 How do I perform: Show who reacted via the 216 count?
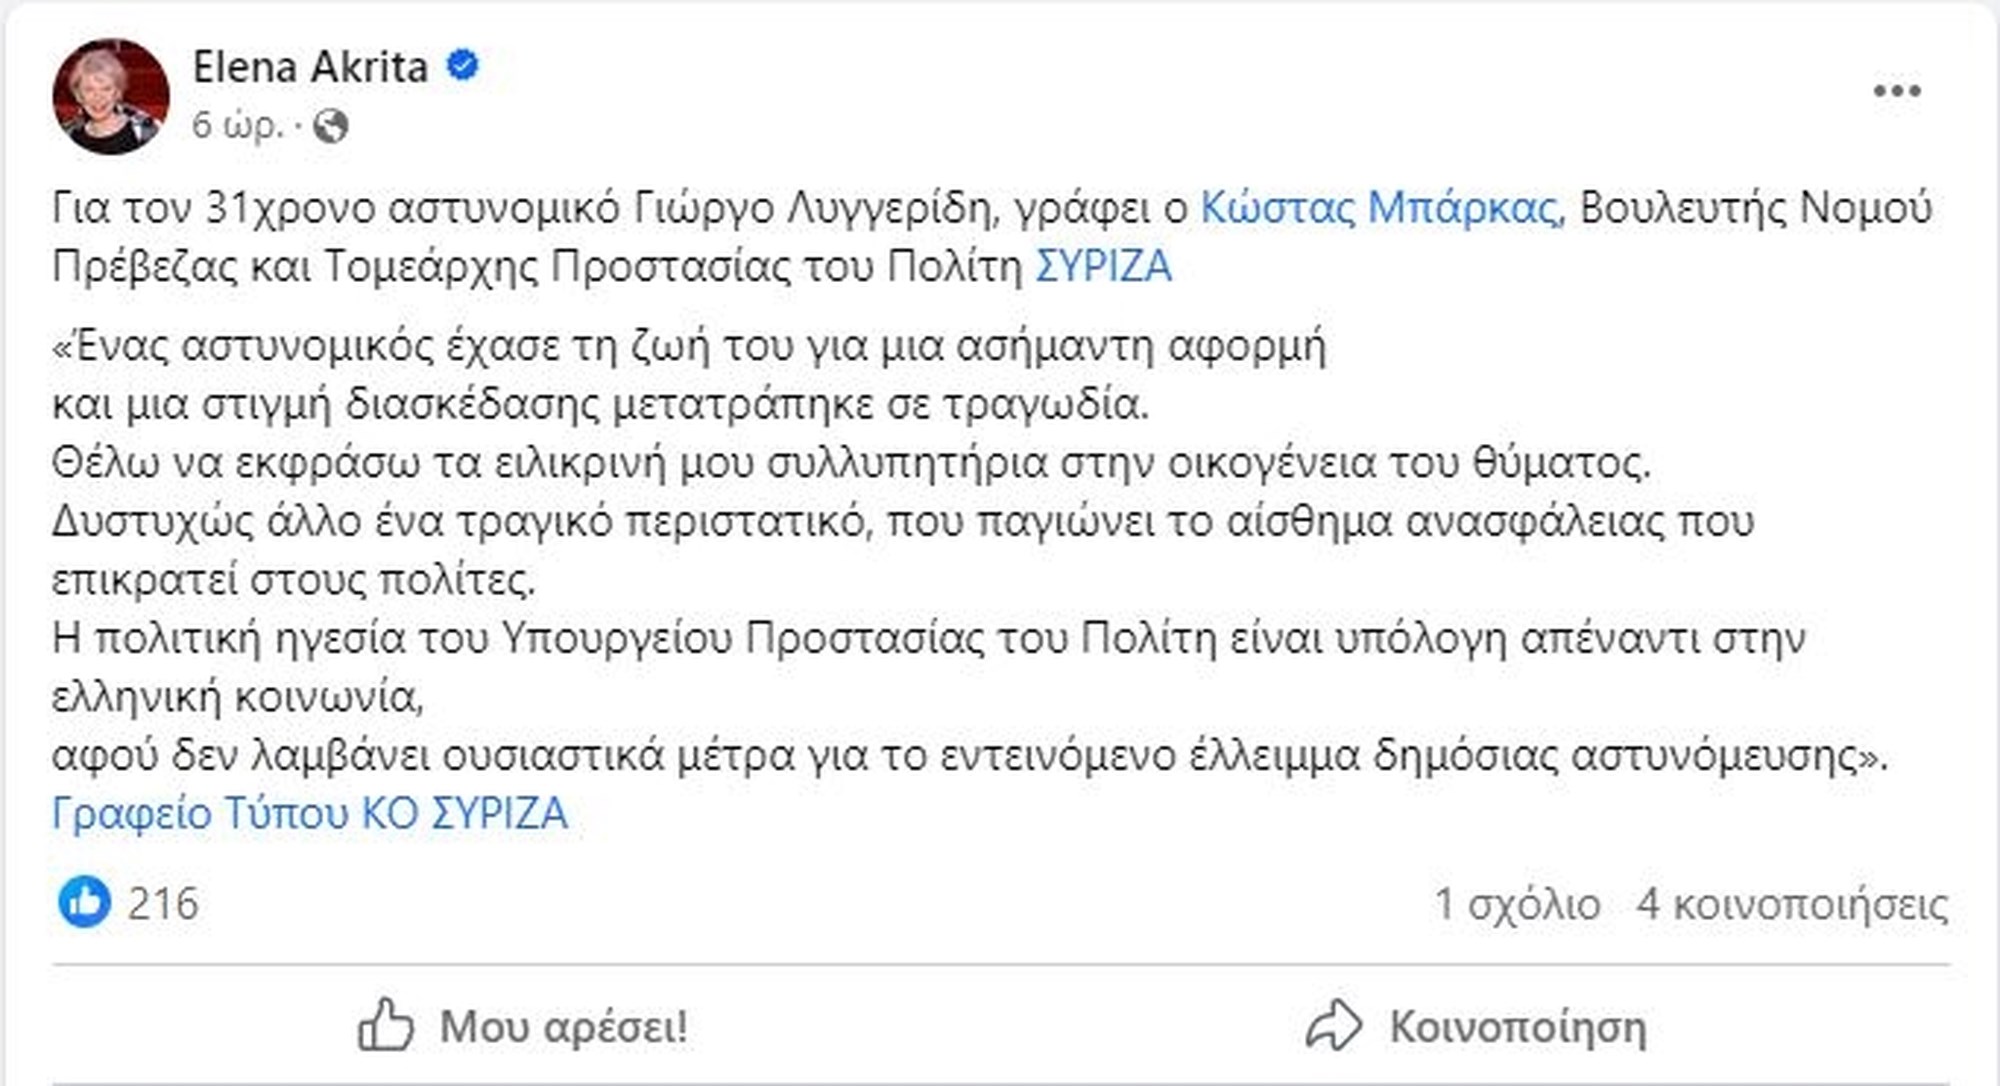tap(163, 904)
